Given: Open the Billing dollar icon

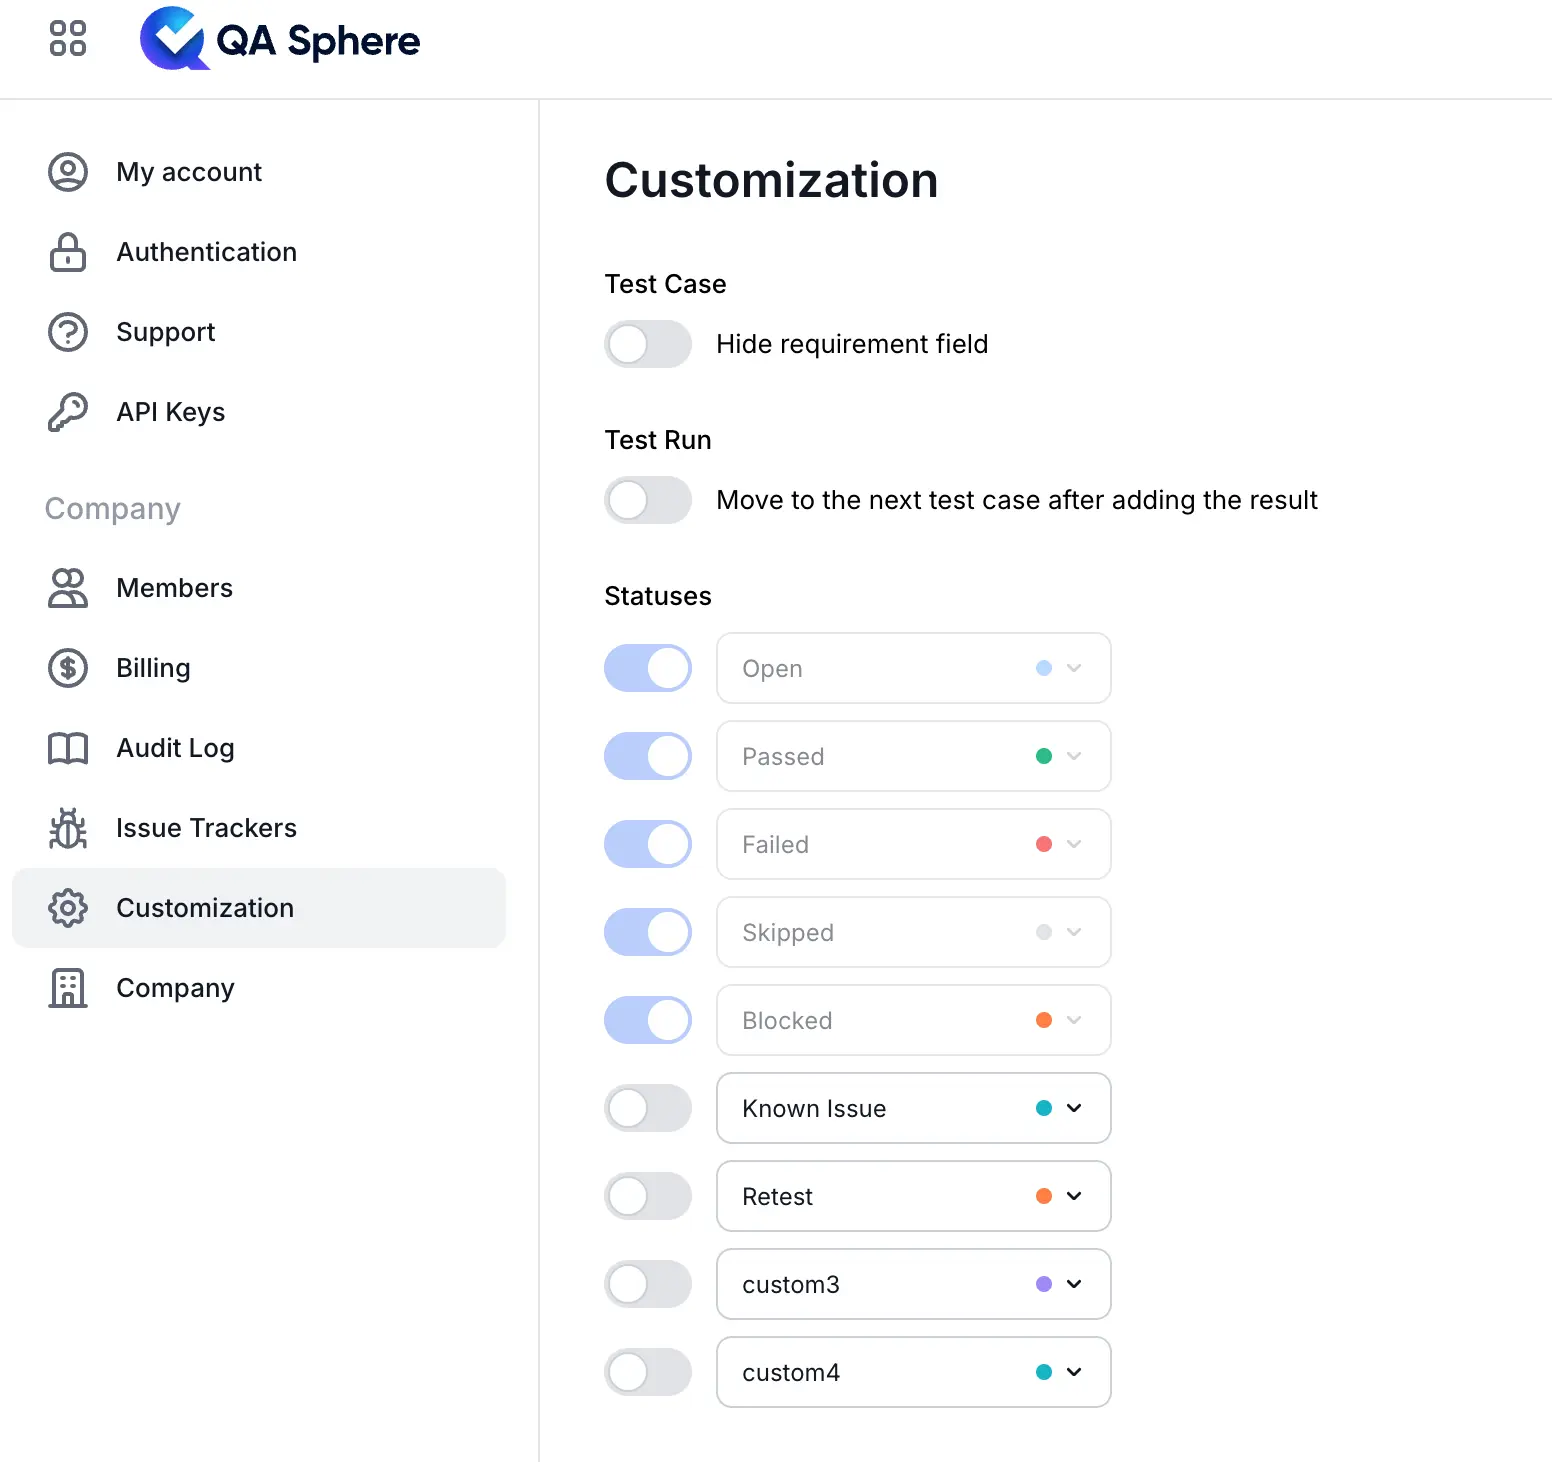Looking at the screenshot, I should pyautogui.click(x=67, y=668).
